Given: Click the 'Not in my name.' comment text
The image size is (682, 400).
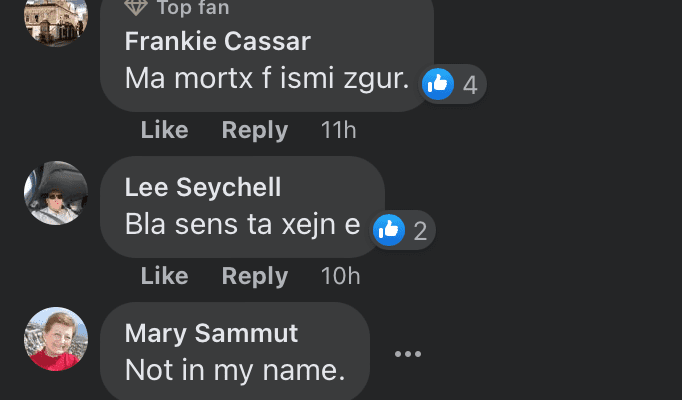Looking at the screenshot, I should (x=234, y=369).
